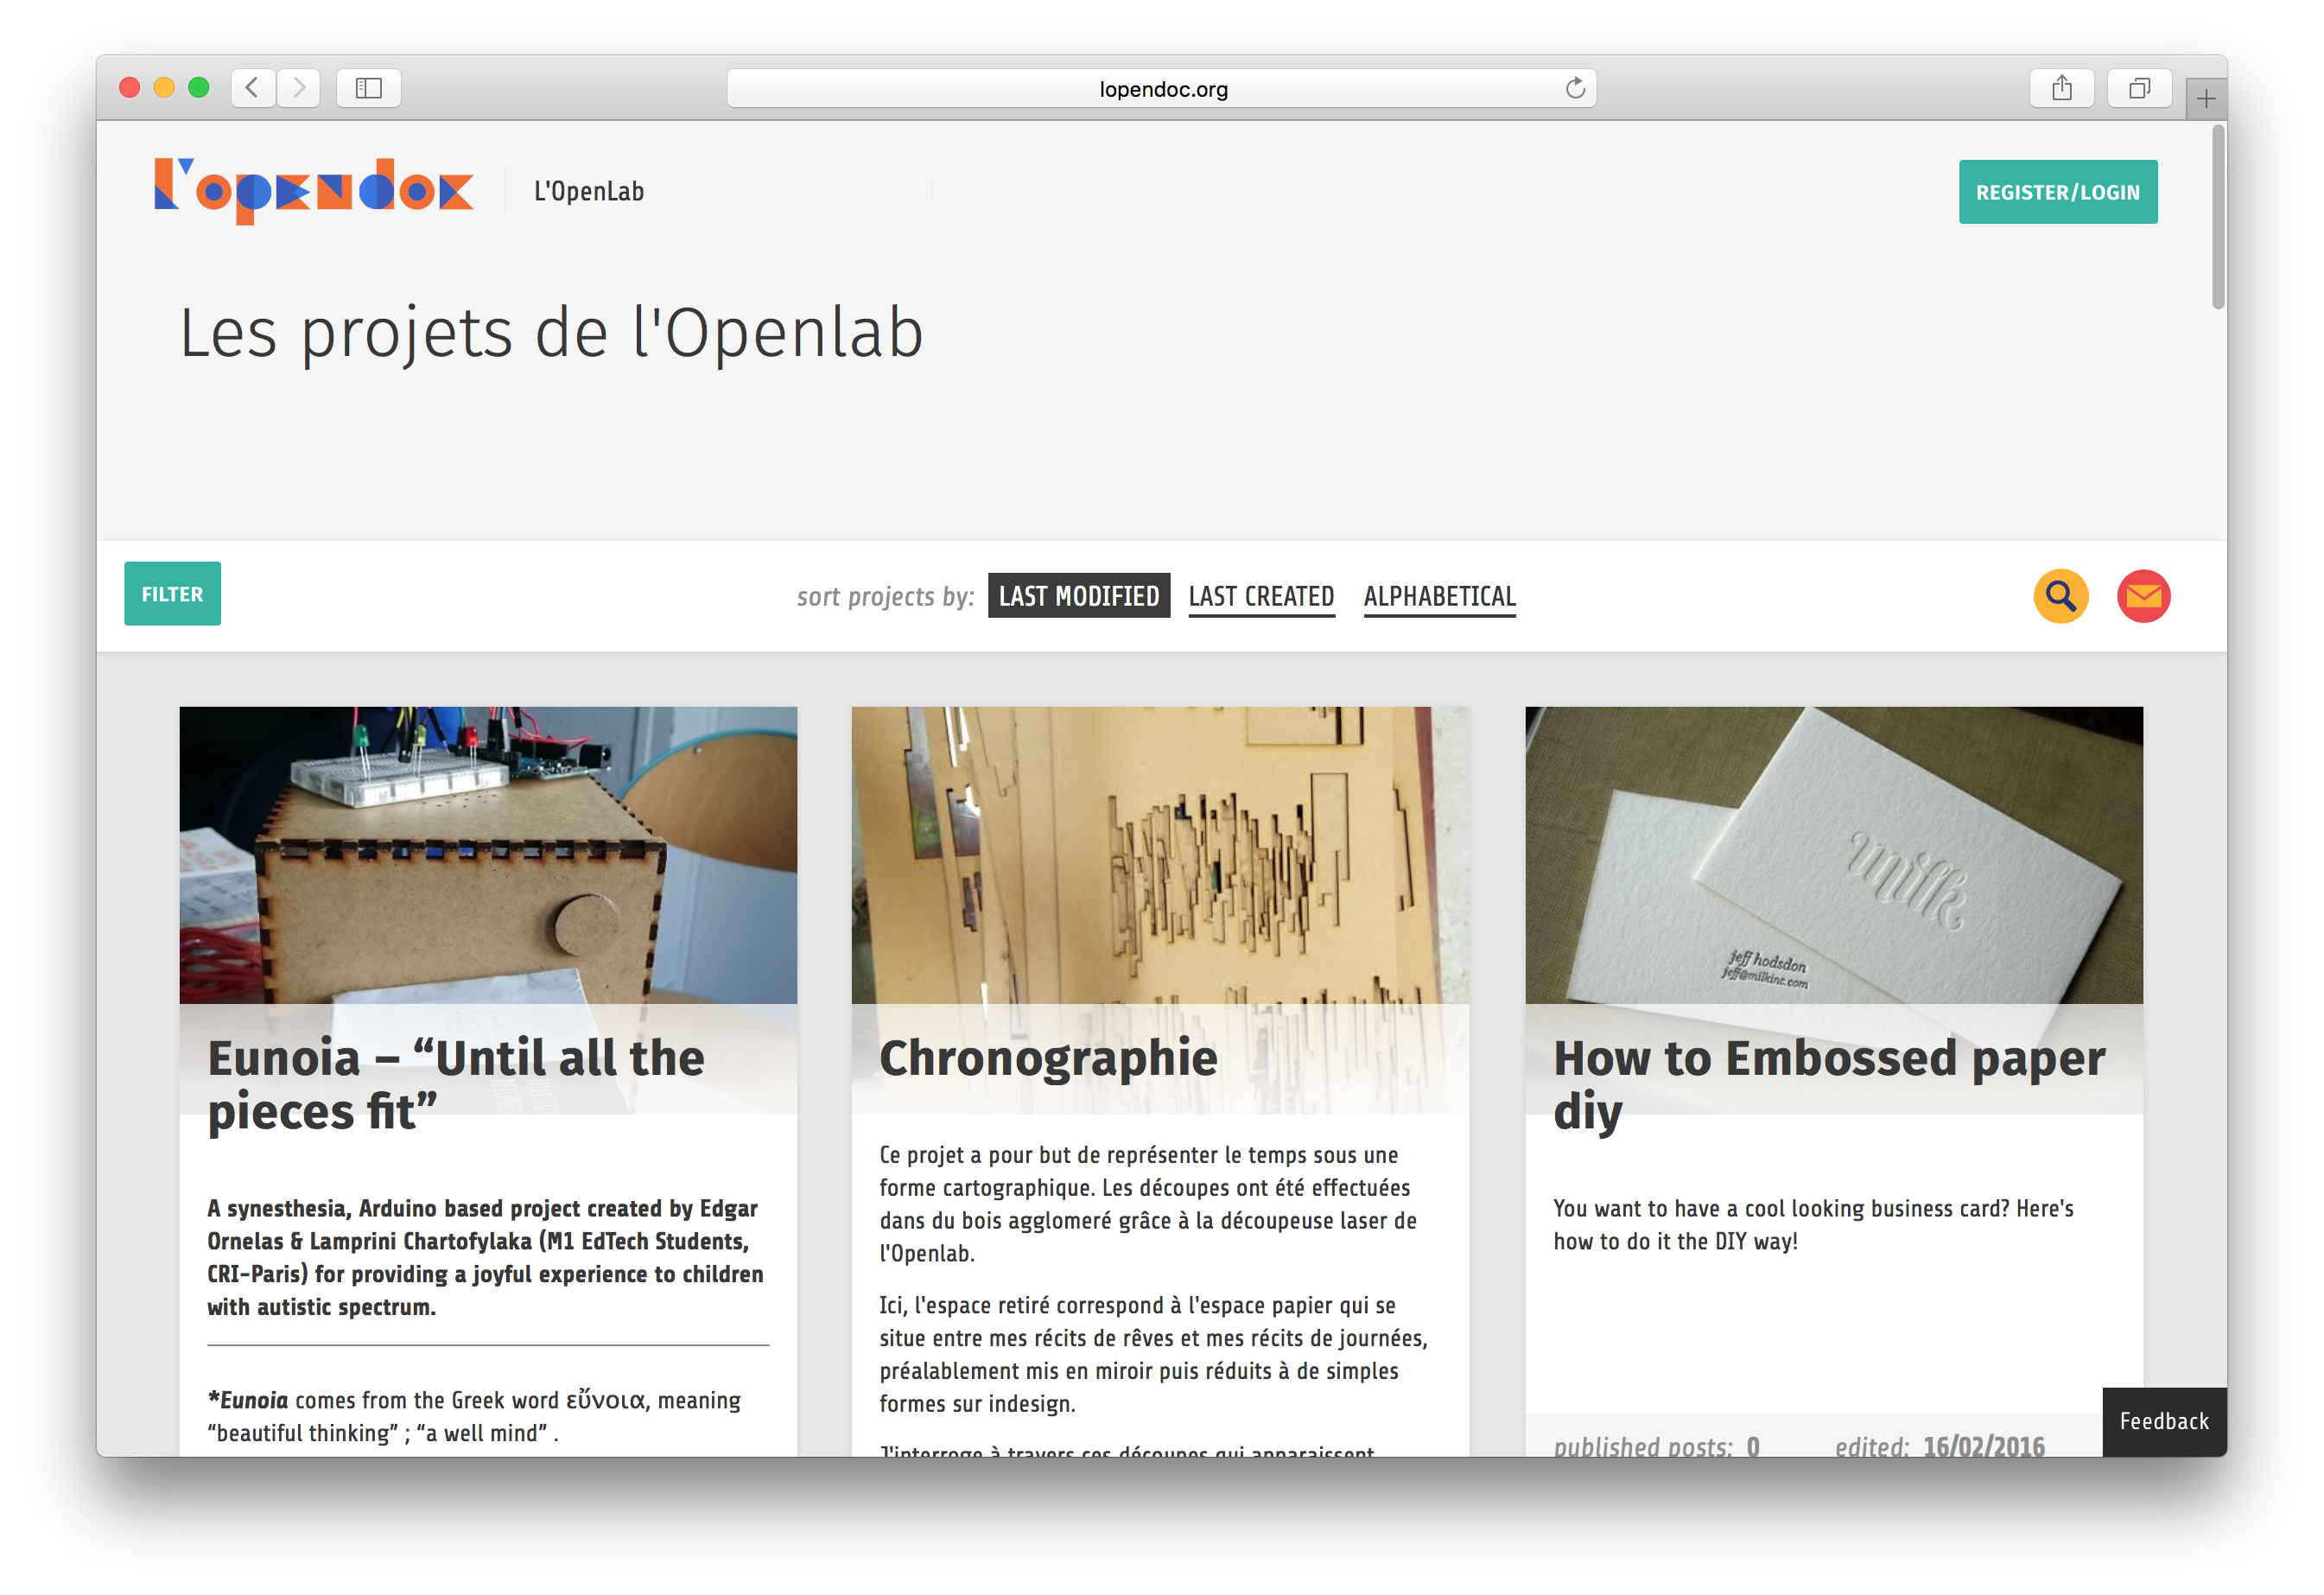
Task: Reload page with the refresh icon
Action: tap(1574, 88)
